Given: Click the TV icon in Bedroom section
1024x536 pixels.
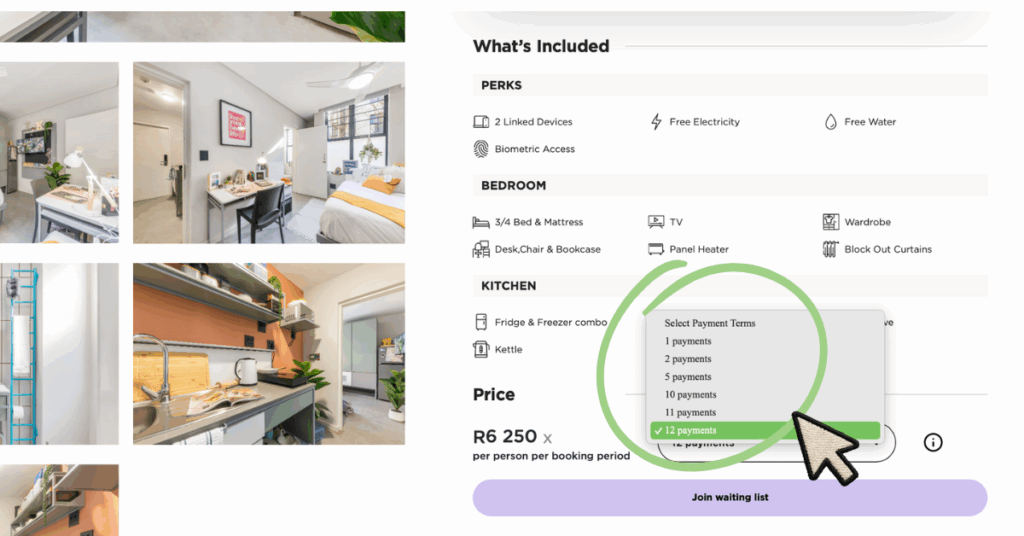Looking at the screenshot, I should (x=656, y=222).
